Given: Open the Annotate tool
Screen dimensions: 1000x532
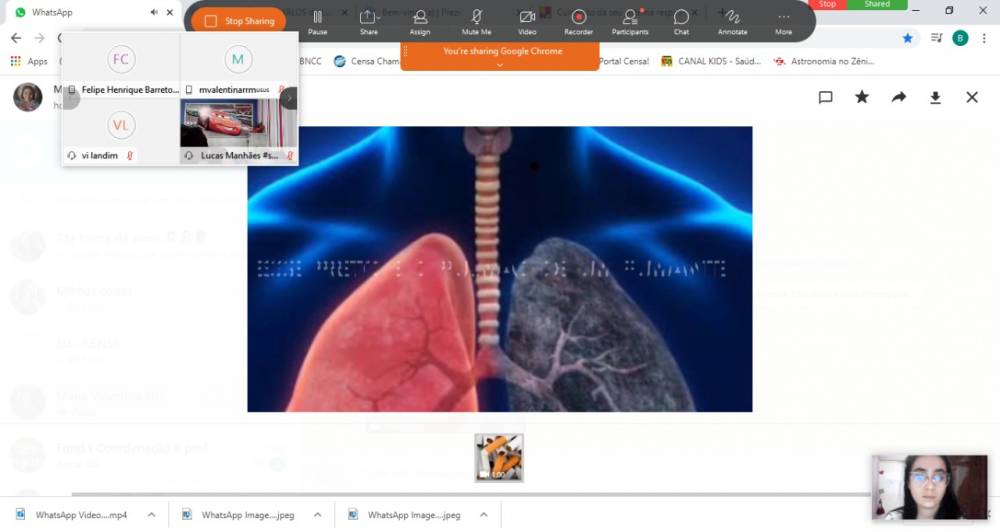Looking at the screenshot, I should pyautogui.click(x=732, y=20).
